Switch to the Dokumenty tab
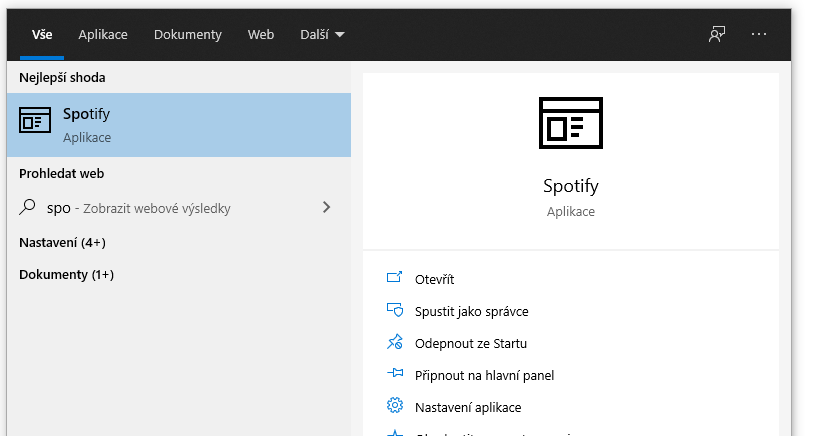The width and height of the screenshot is (838, 436). point(187,34)
